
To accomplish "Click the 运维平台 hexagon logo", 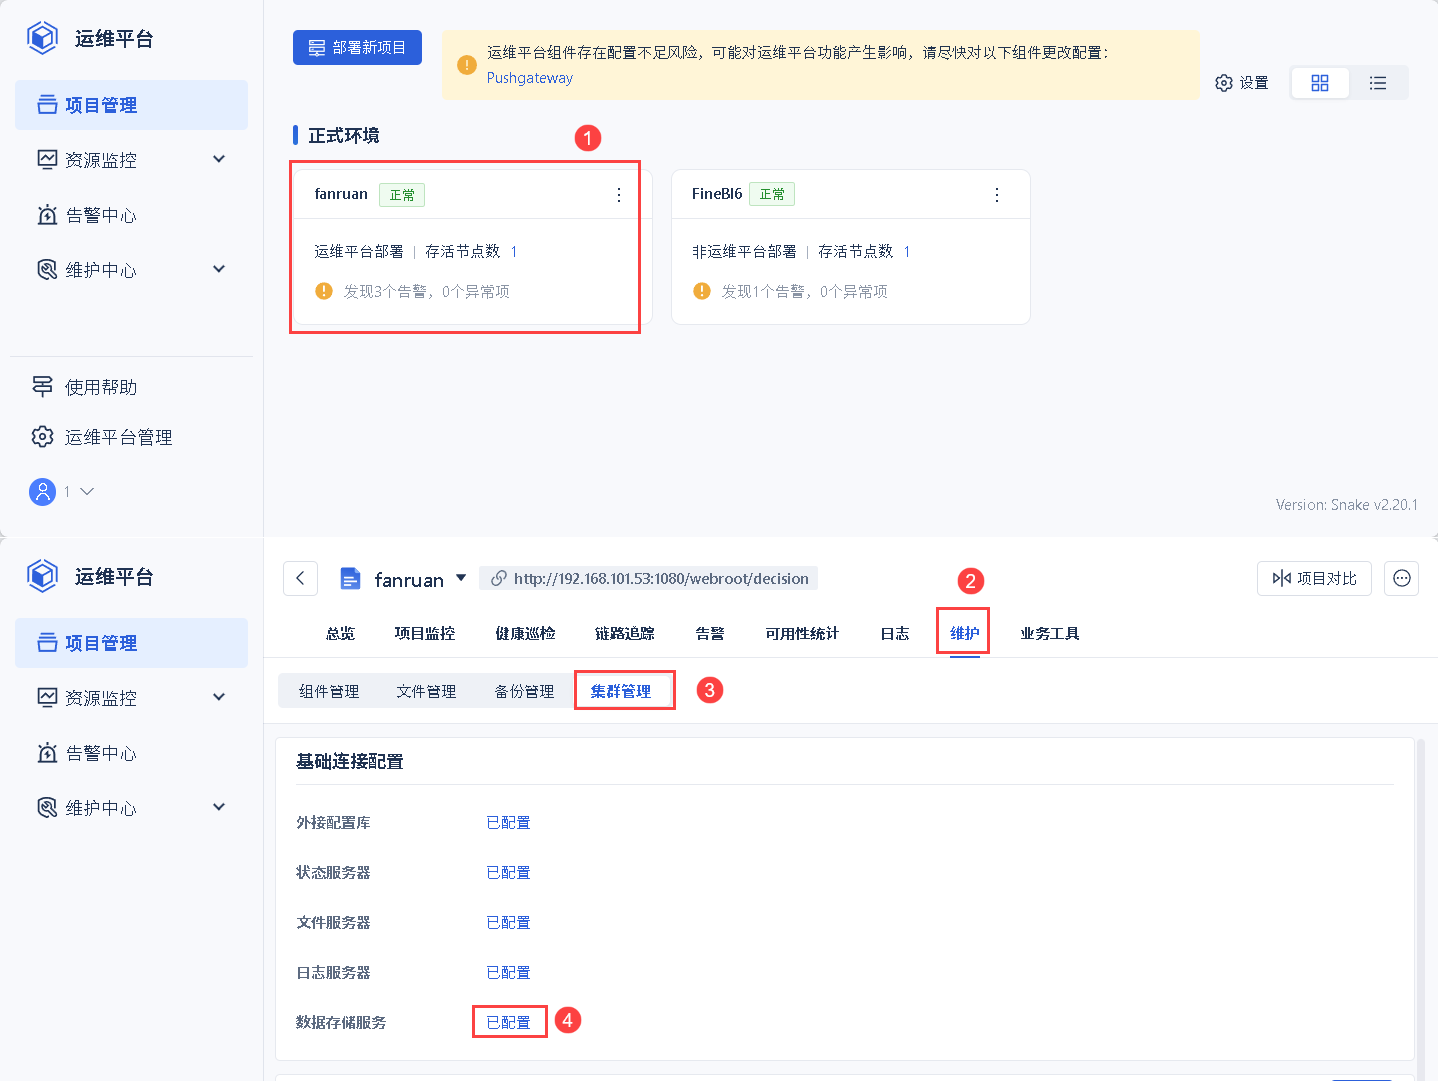I will coord(41,37).
